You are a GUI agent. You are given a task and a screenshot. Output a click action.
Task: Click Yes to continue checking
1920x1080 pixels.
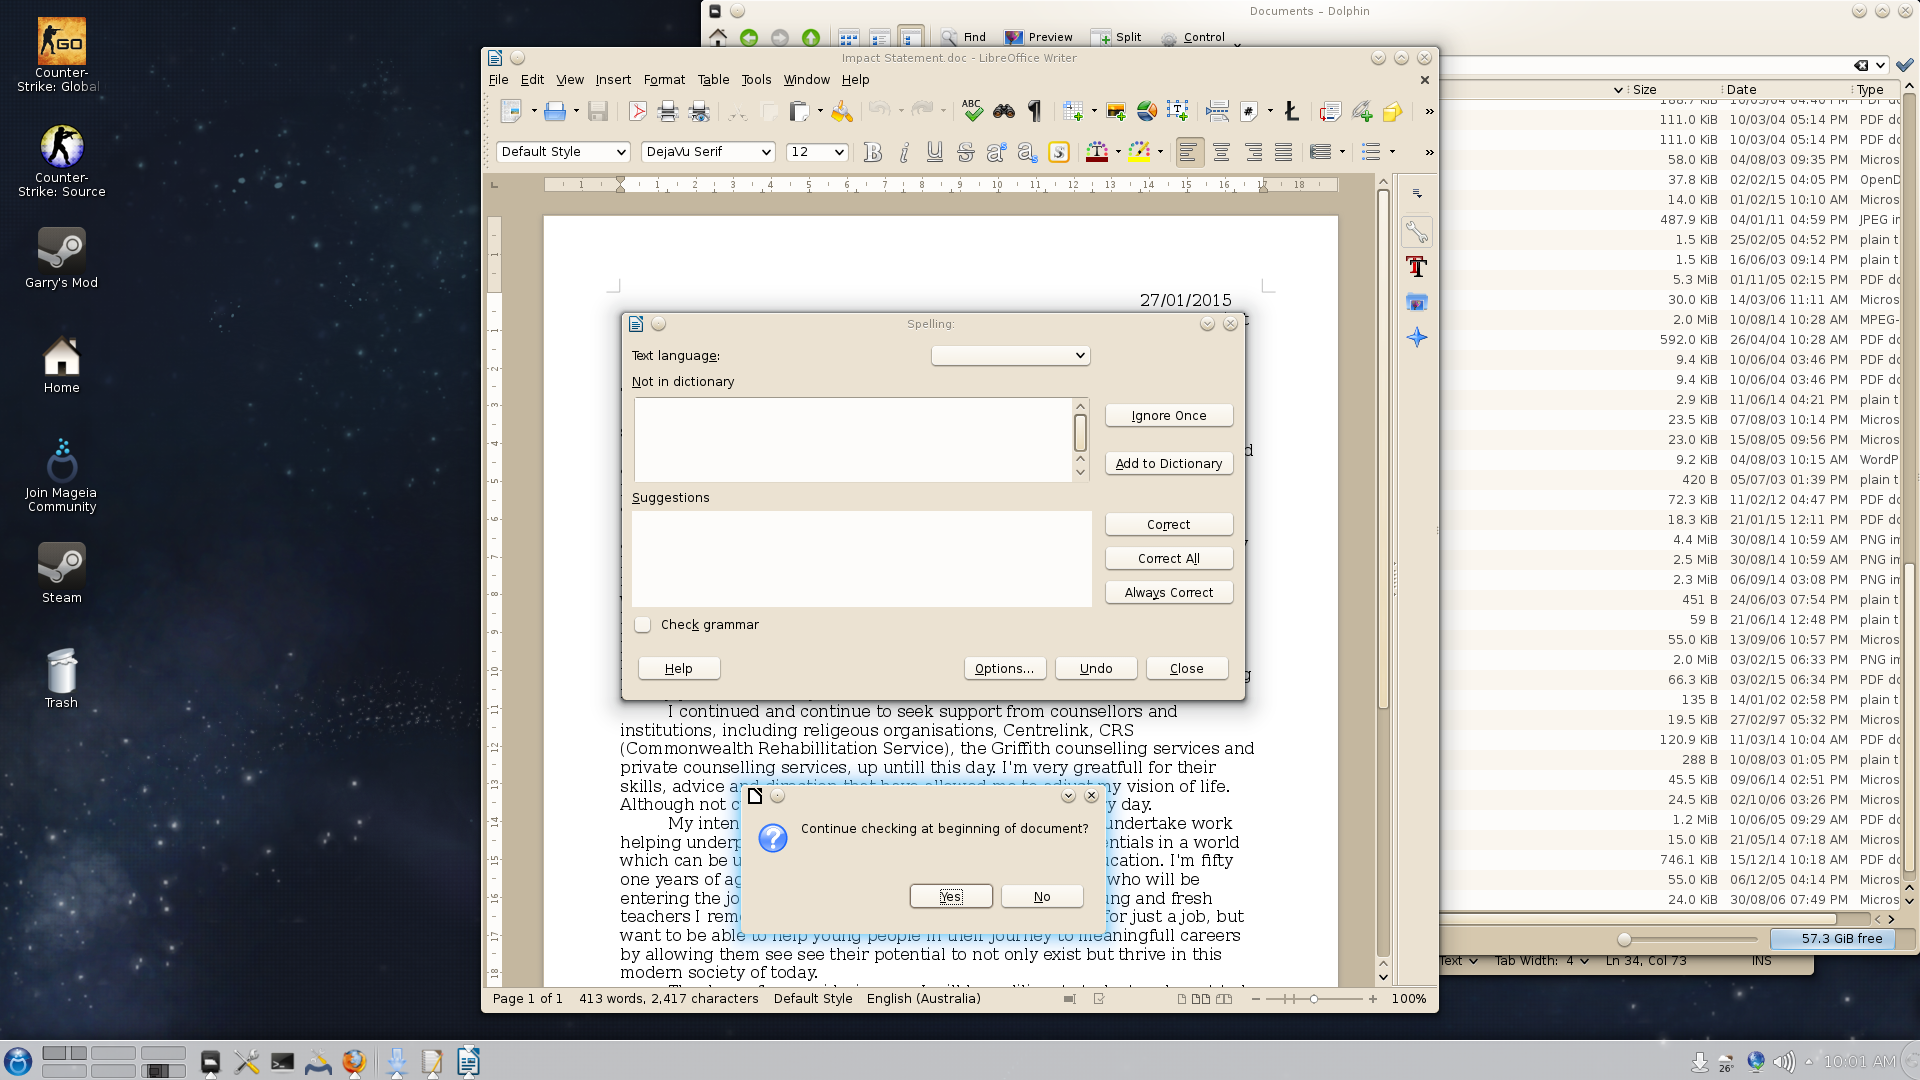[951, 897]
